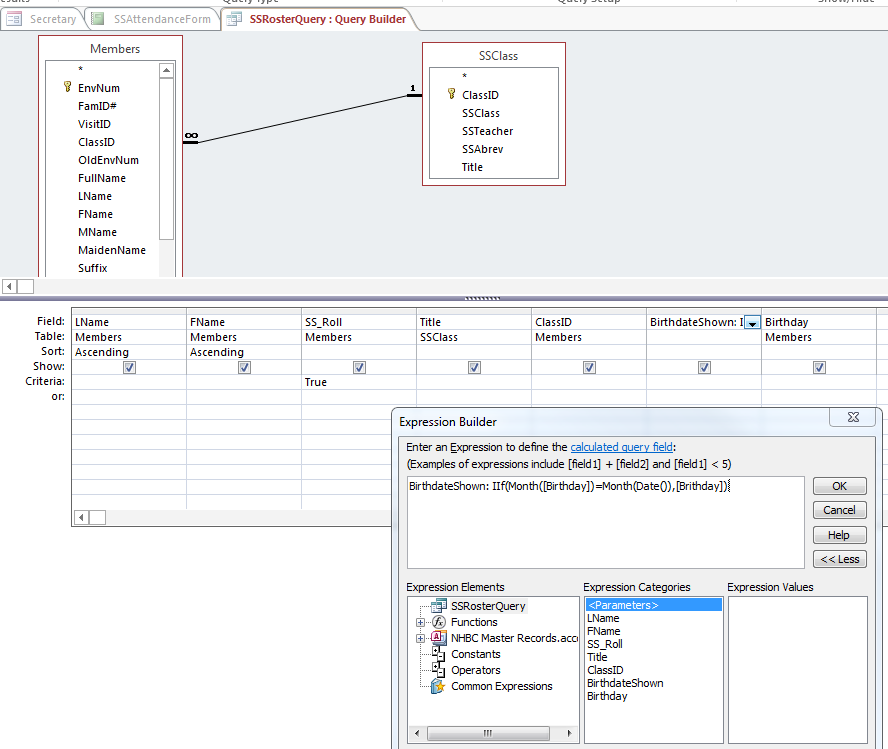Open the BirthdateShown field dropdown arrow
The image size is (888, 749).
(752, 323)
